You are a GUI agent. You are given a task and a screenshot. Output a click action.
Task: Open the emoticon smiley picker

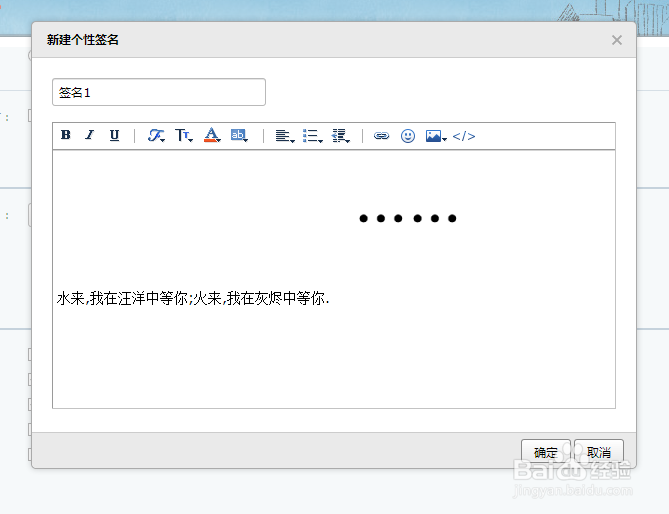click(408, 136)
